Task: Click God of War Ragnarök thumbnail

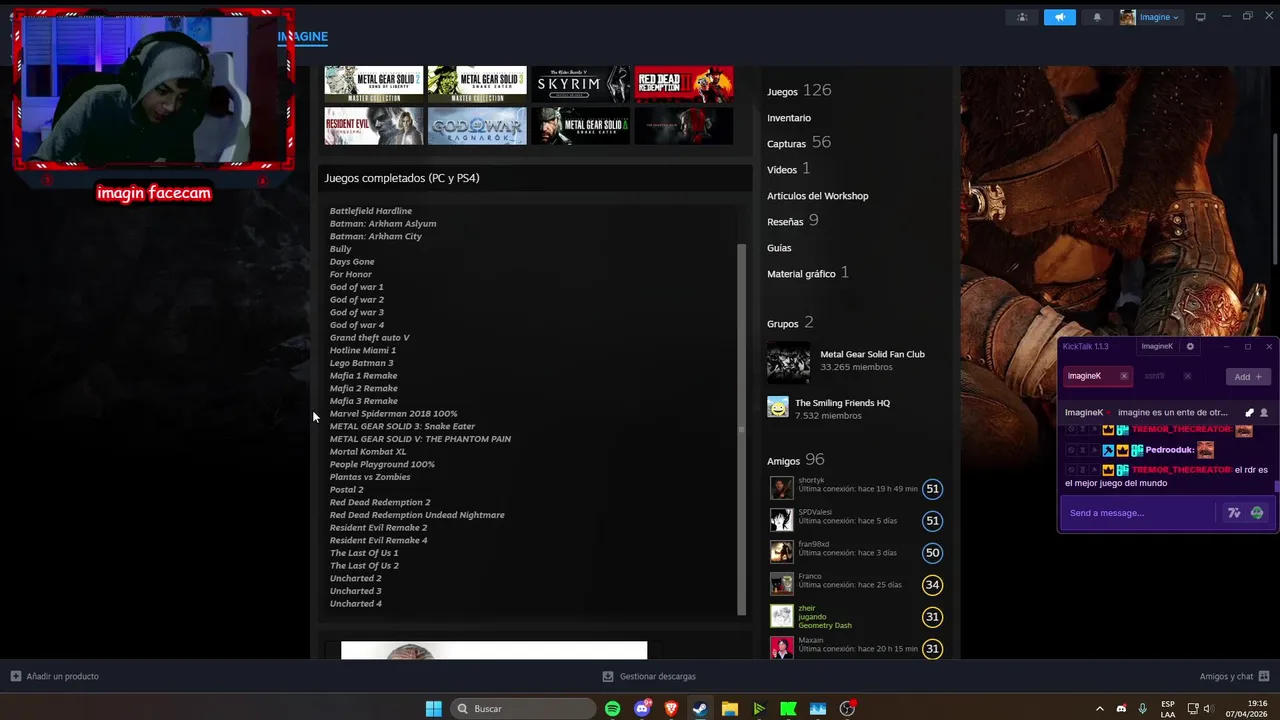Action: (x=477, y=126)
